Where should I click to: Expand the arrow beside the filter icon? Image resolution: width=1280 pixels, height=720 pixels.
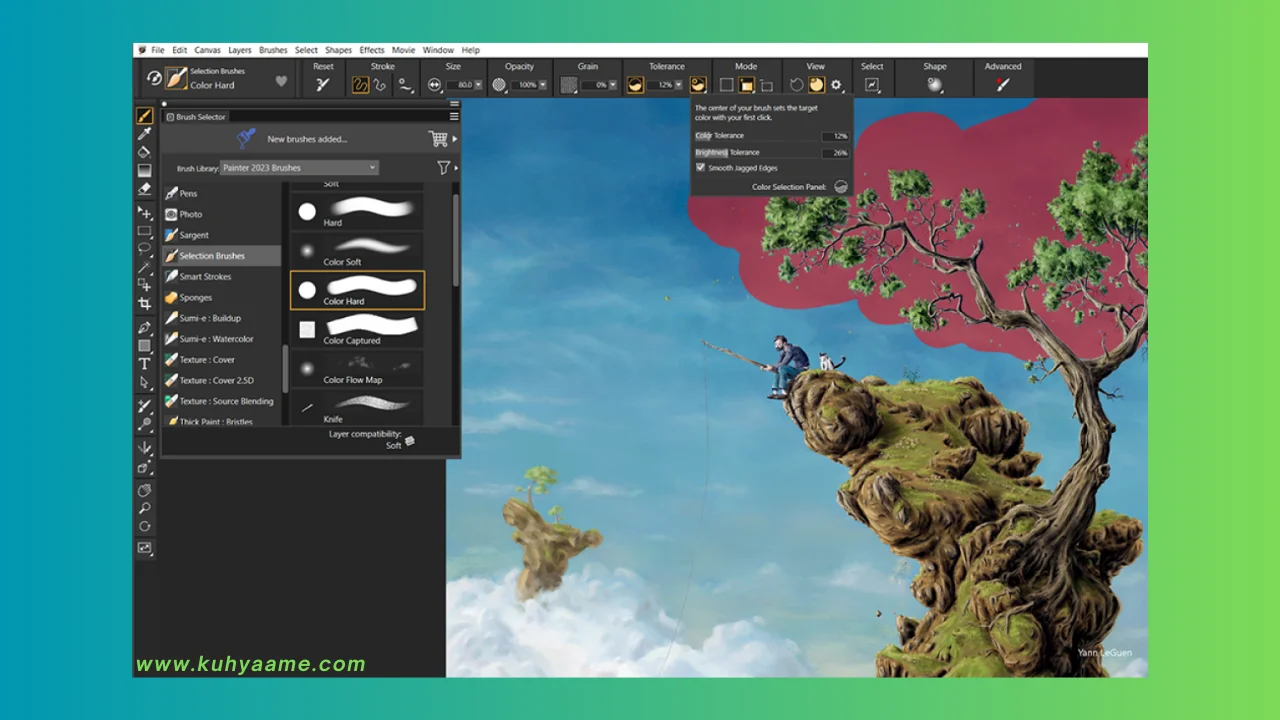(x=457, y=168)
